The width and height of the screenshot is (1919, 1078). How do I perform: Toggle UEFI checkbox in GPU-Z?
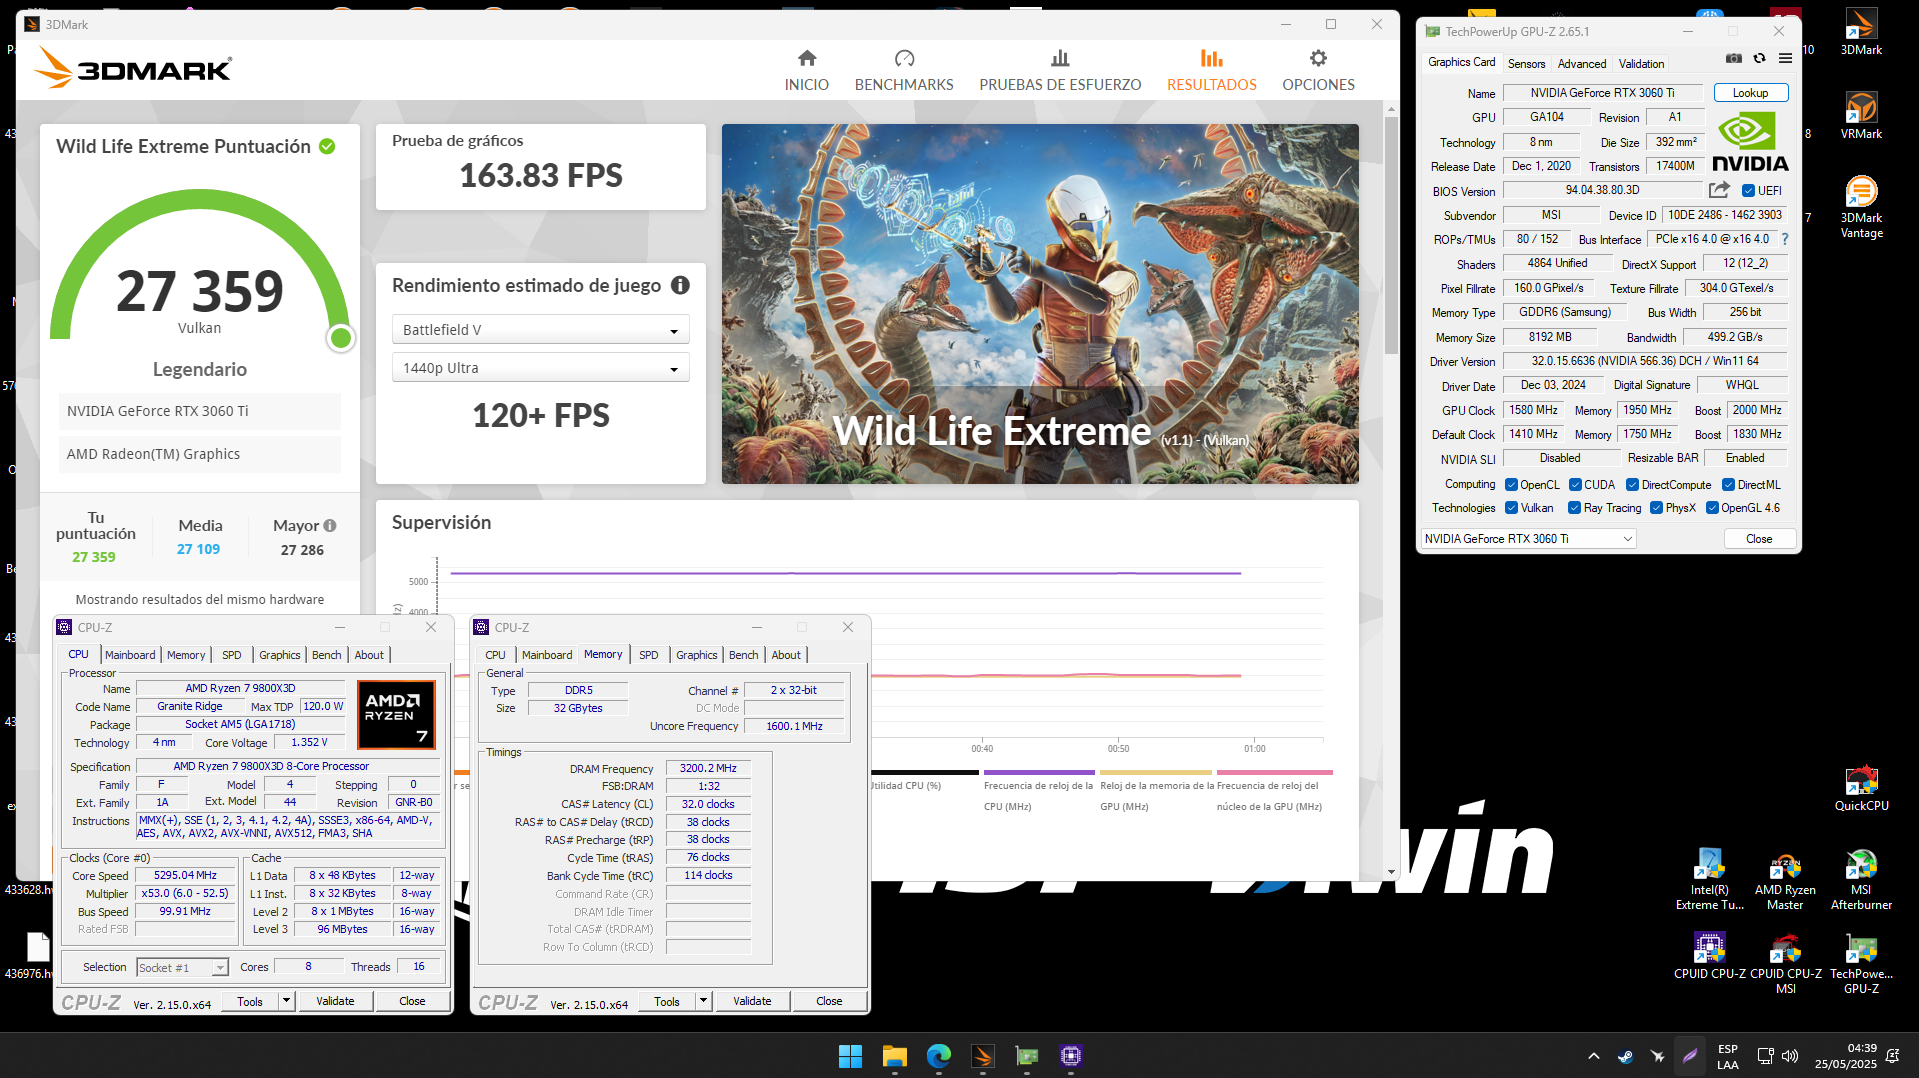pyautogui.click(x=1748, y=191)
